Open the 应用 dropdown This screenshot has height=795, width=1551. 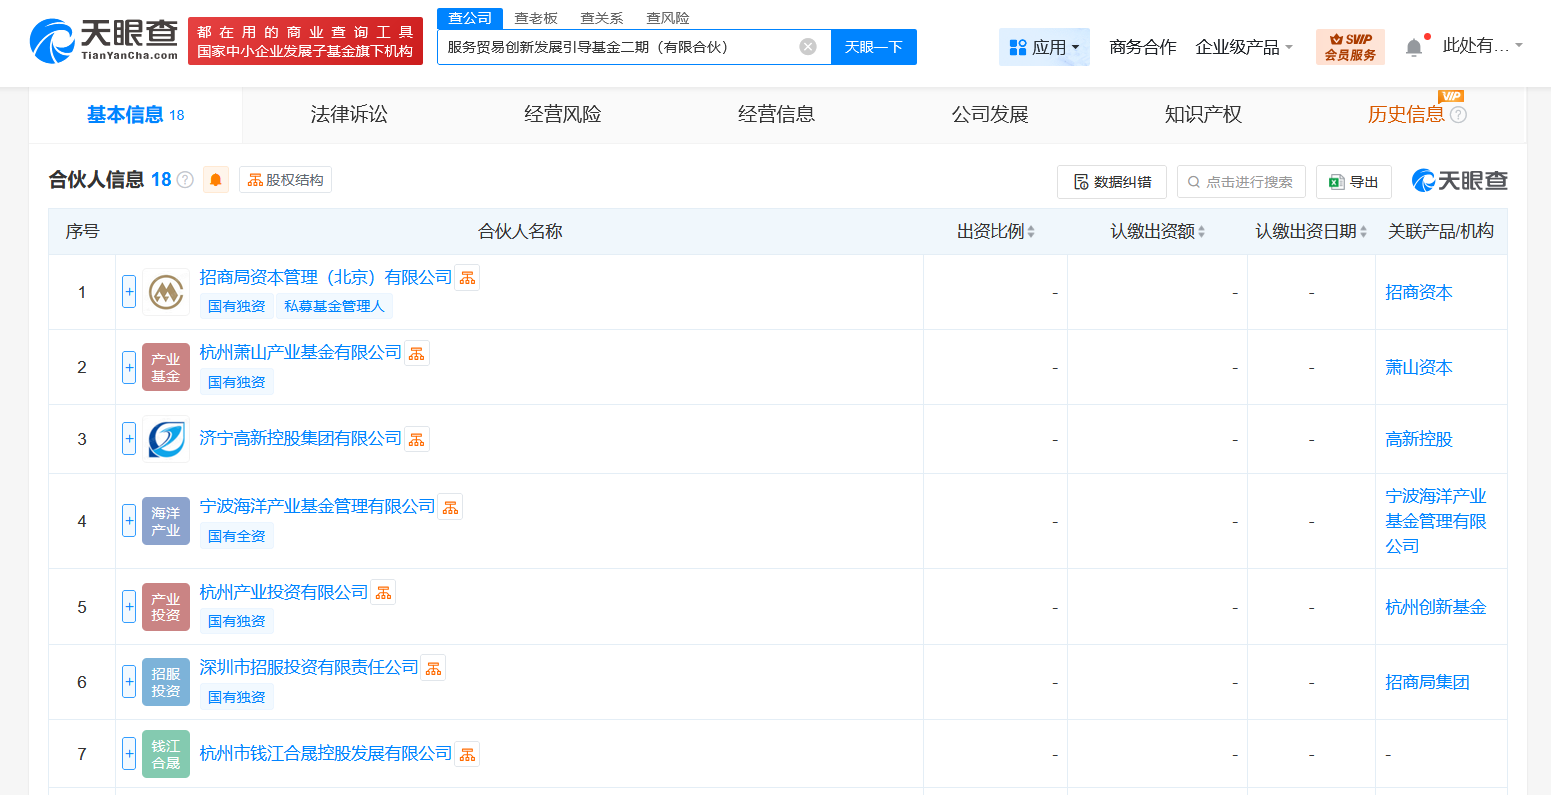1044,46
